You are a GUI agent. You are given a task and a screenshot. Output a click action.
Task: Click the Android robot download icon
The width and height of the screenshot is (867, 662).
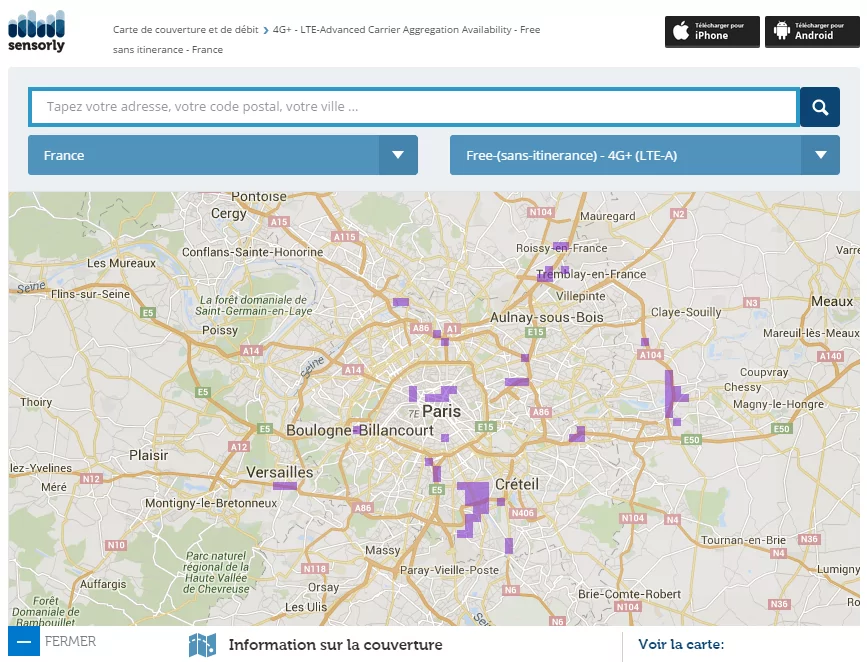point(781,31)
